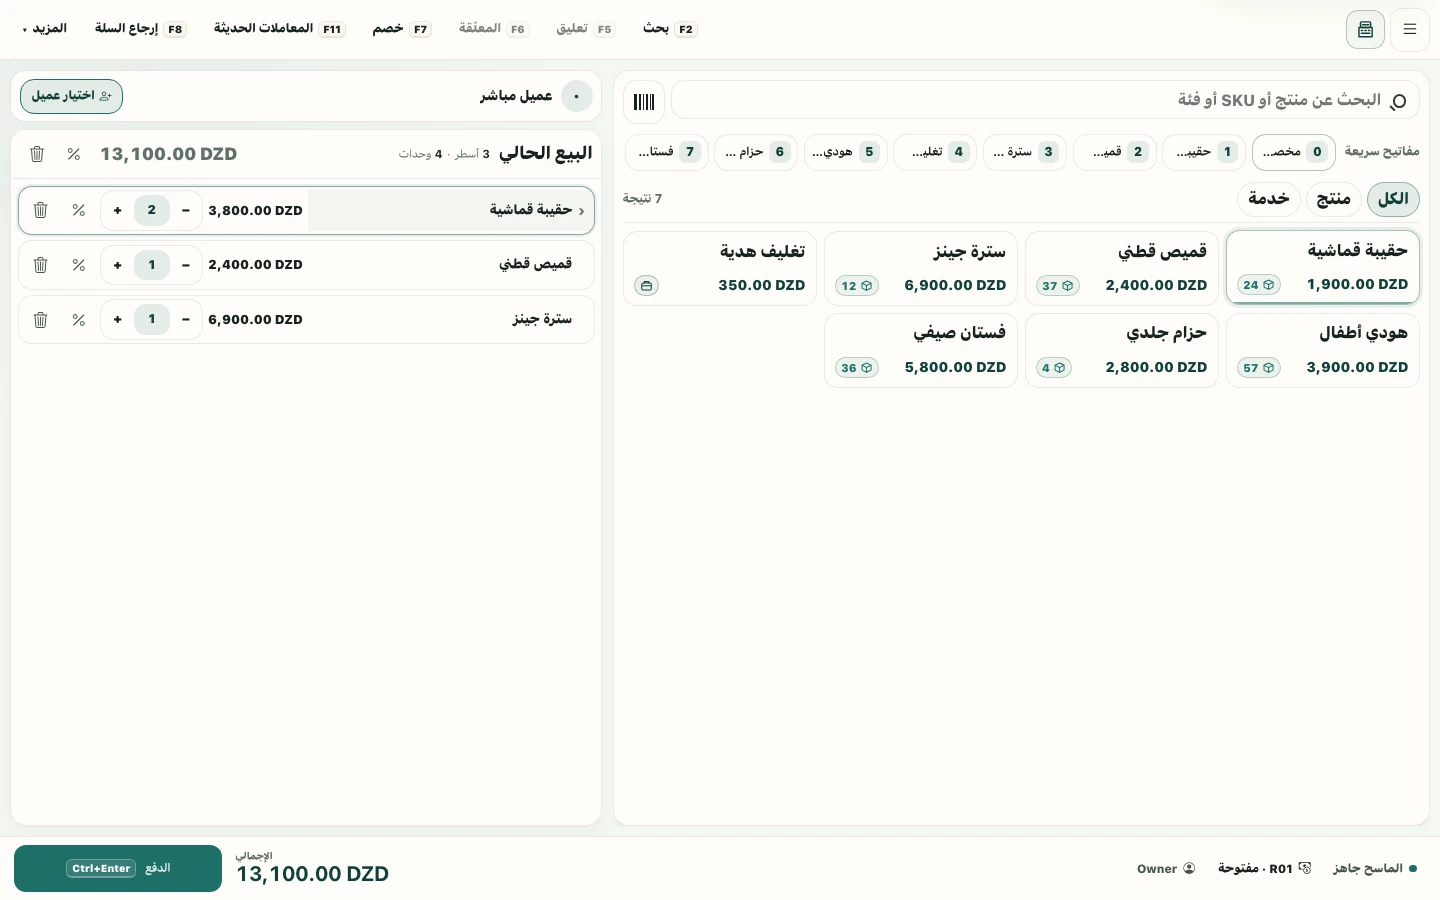This screenshot has width=1440, height=900.
Task: Click the direct customer avatar dot
Action: pos(577,96)
